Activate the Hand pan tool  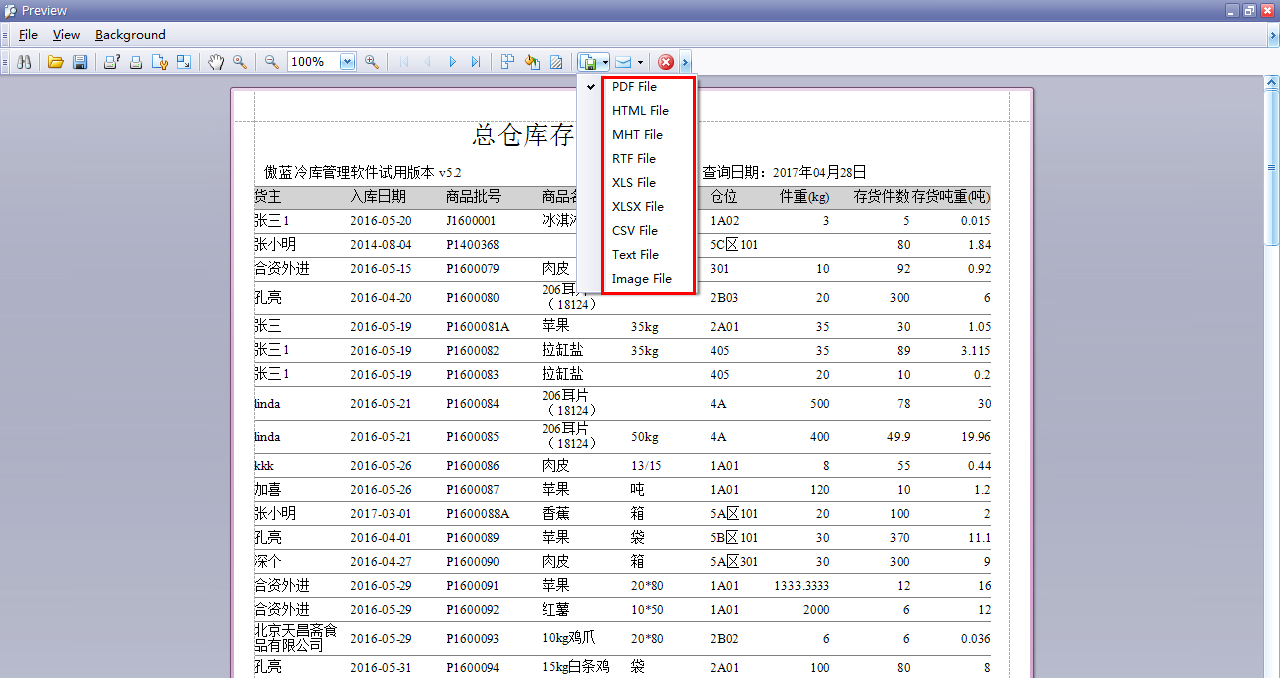(216, 61)
